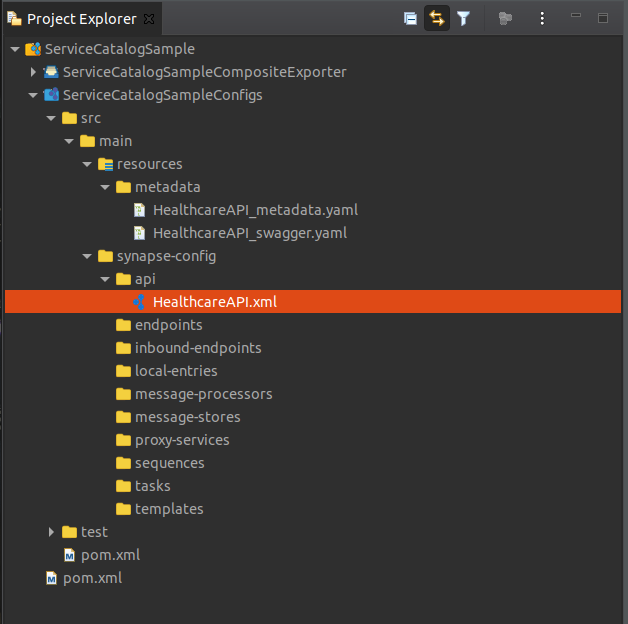Viewport: 628px width, 624px height.
Task: Open the filter icon in Project Explorer
Action: tap(463, 18)
